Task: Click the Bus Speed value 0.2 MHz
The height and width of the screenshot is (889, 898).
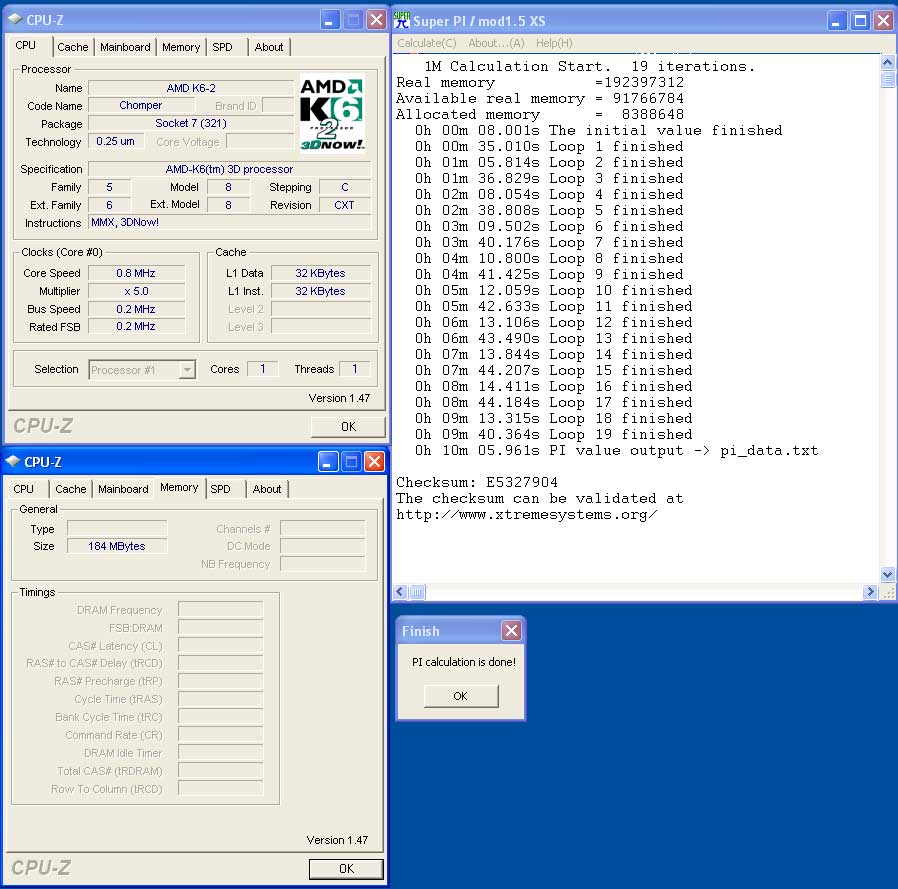Action: (136, 309)
